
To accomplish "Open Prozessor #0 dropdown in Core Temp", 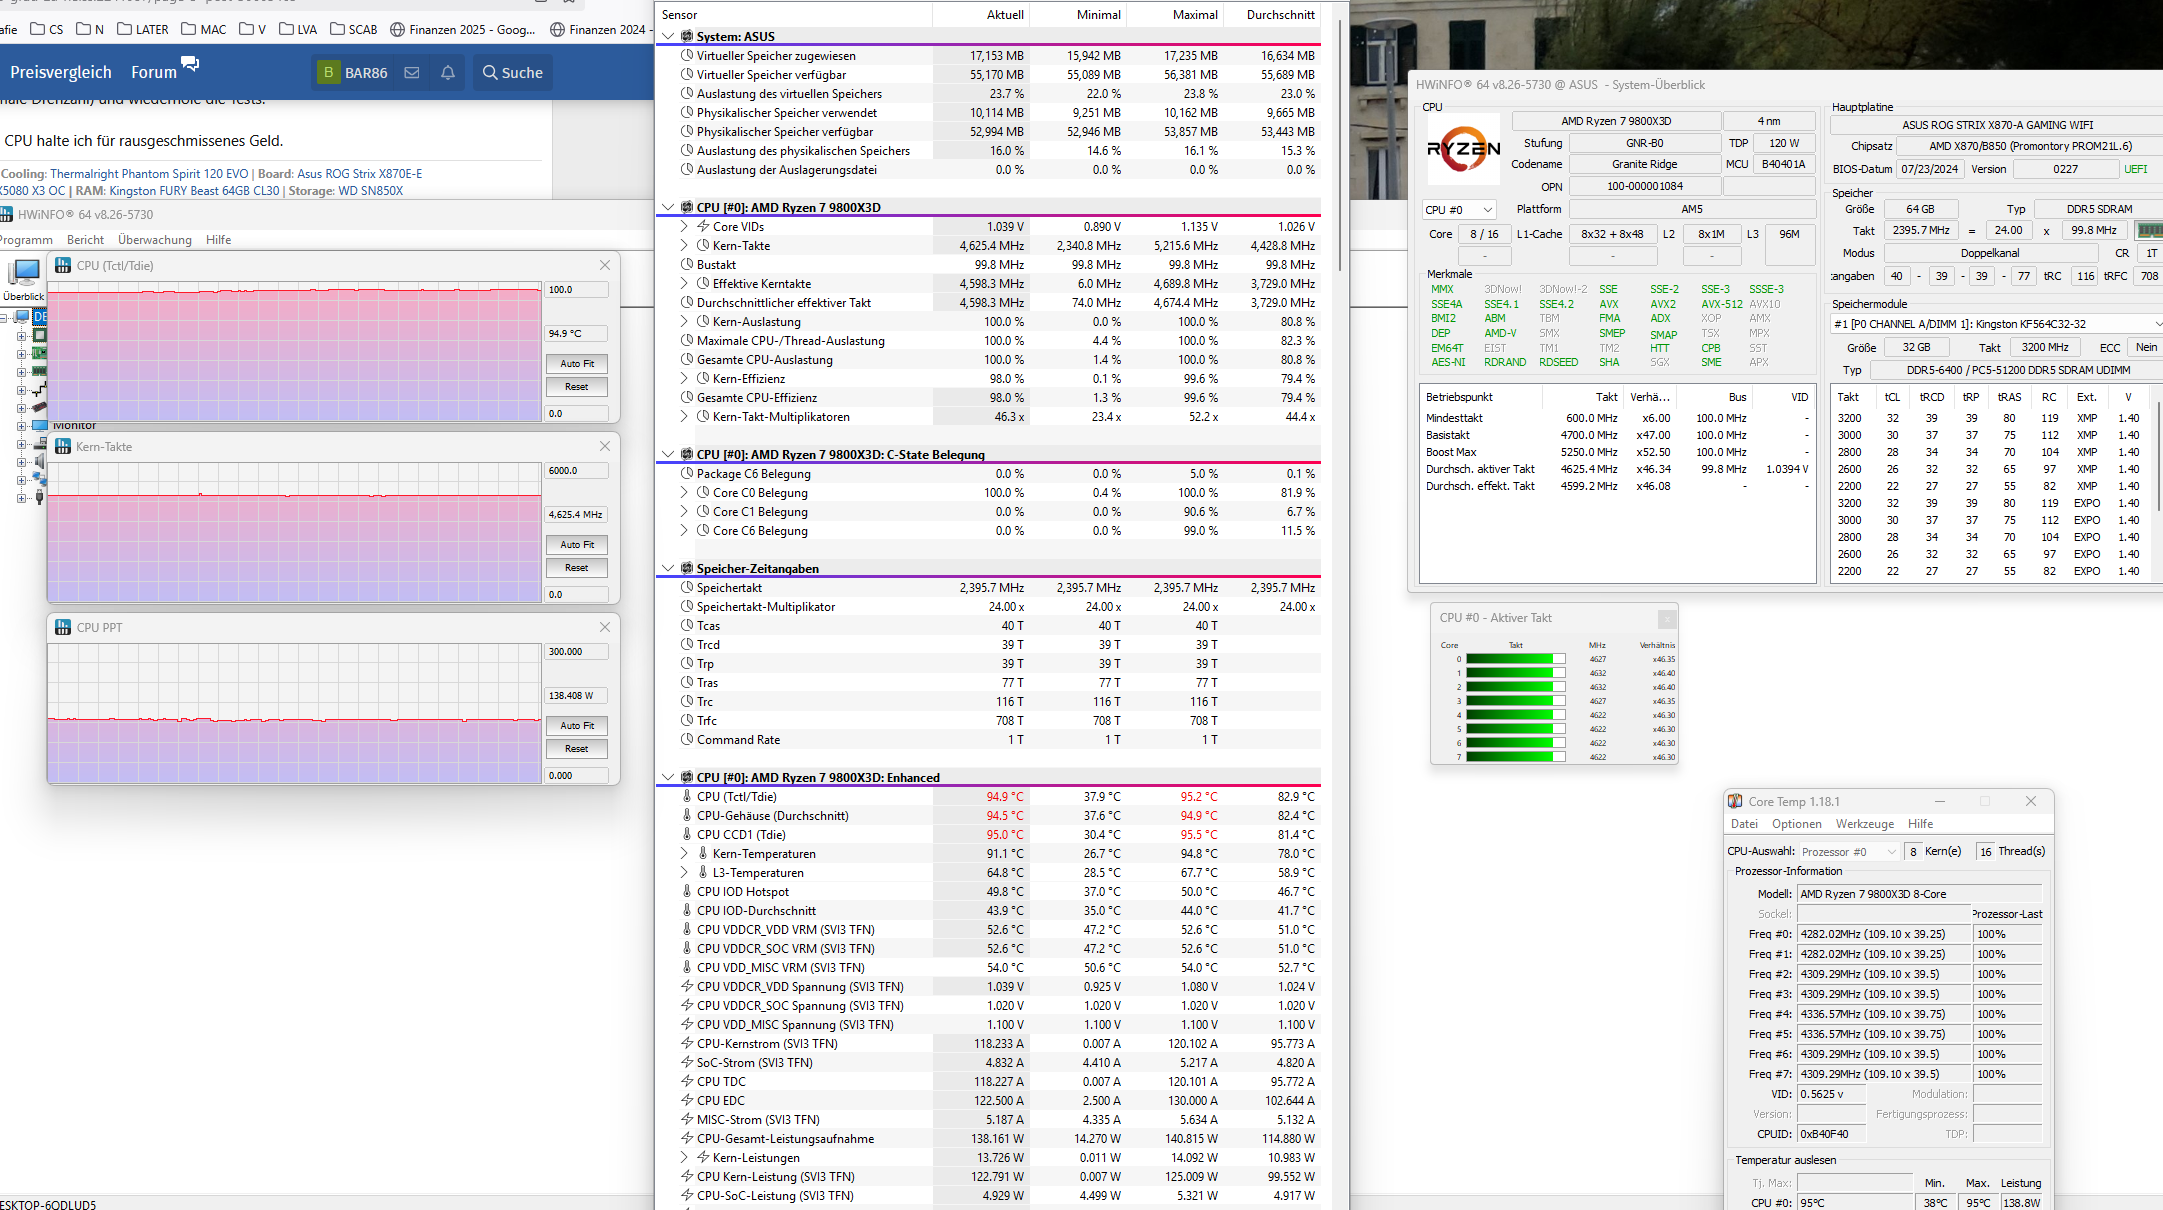I will [1848, 852].
